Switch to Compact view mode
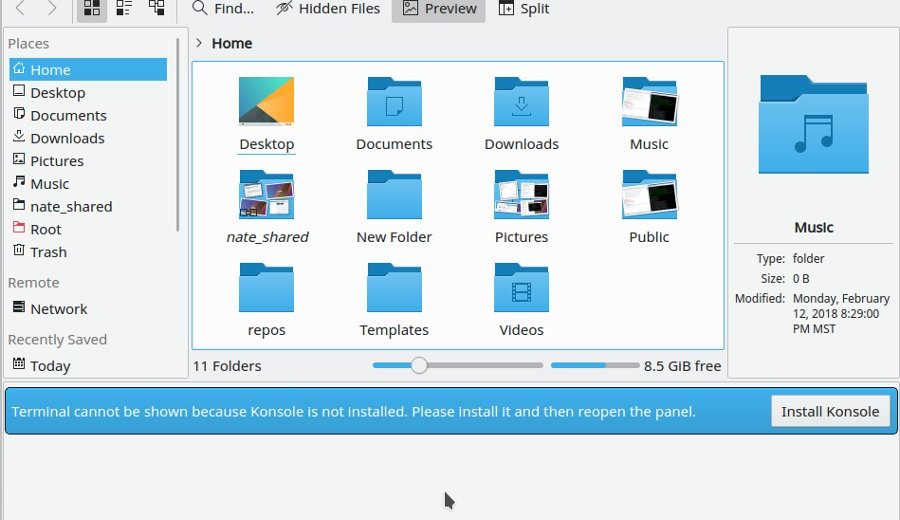Screen dimensions: 900x520 124,9
